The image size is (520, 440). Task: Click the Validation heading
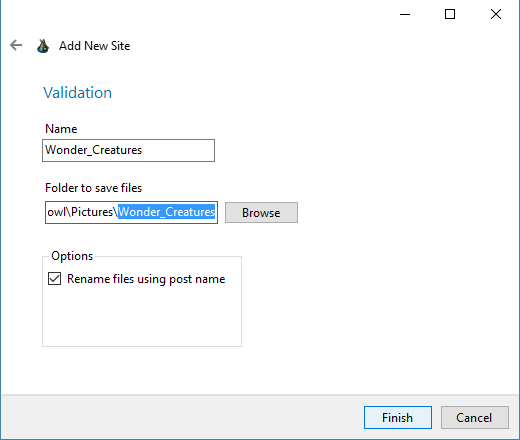(x=77, y=93)
